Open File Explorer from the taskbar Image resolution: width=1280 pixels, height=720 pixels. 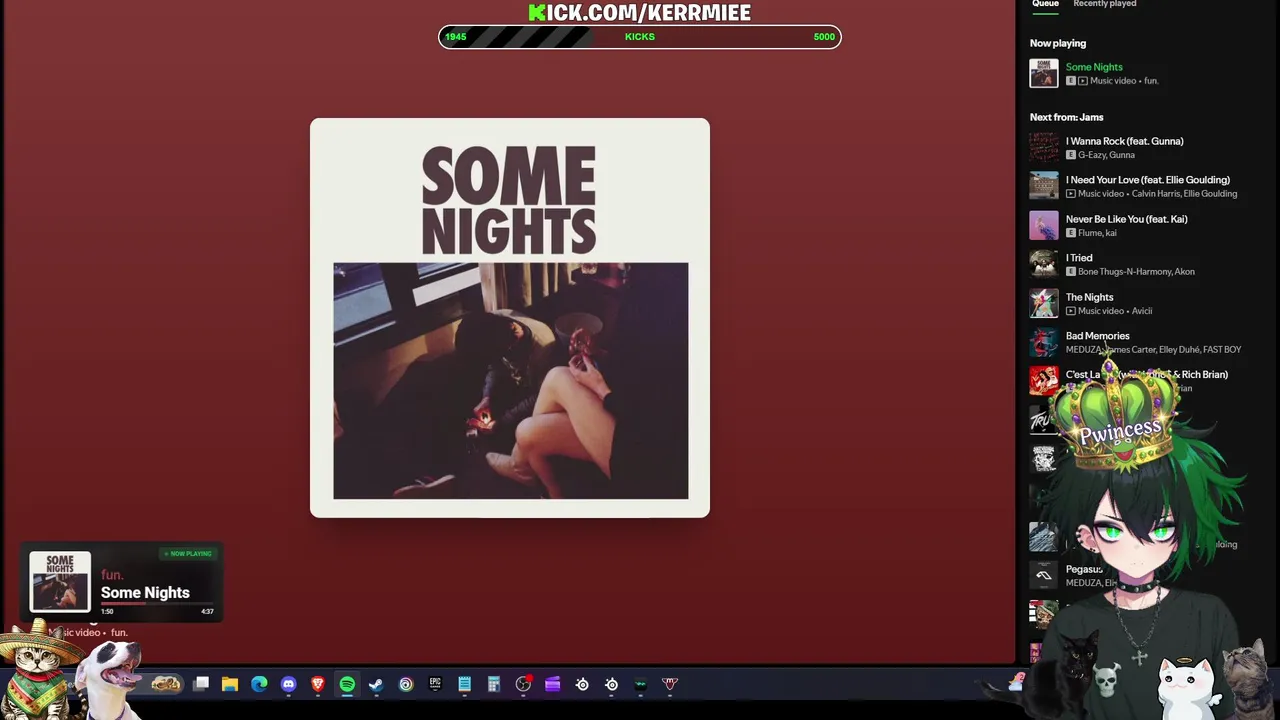(230, 684)
